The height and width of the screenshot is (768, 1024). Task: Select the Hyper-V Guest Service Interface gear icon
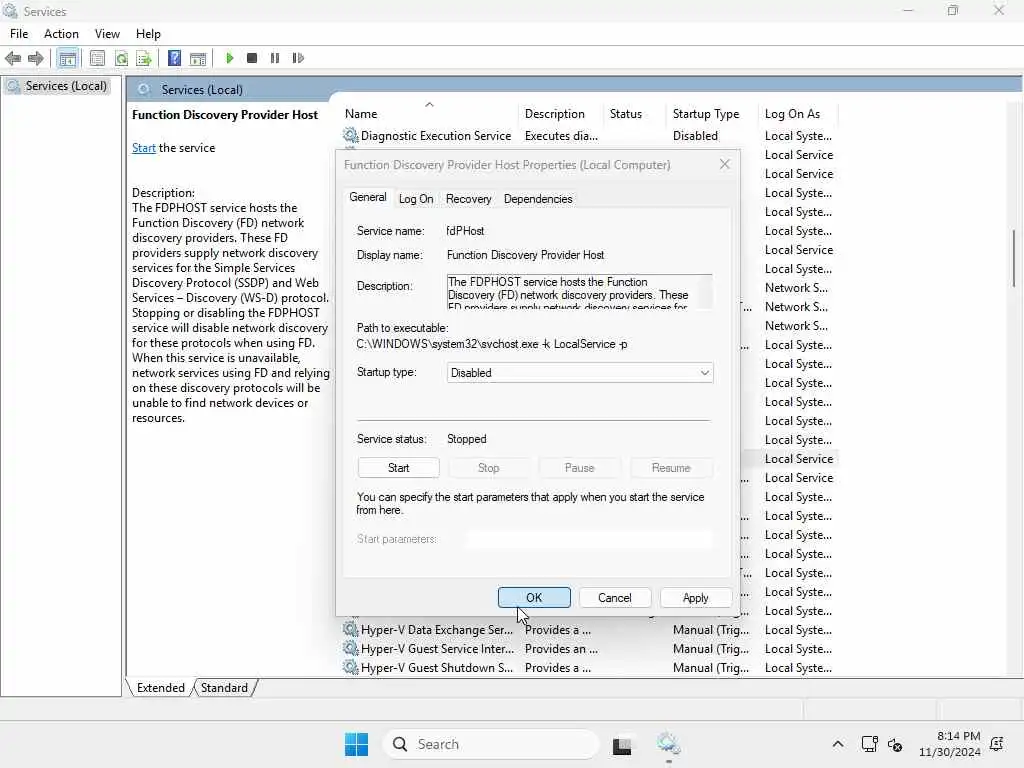pyautogui.click(x=351, y=648)
